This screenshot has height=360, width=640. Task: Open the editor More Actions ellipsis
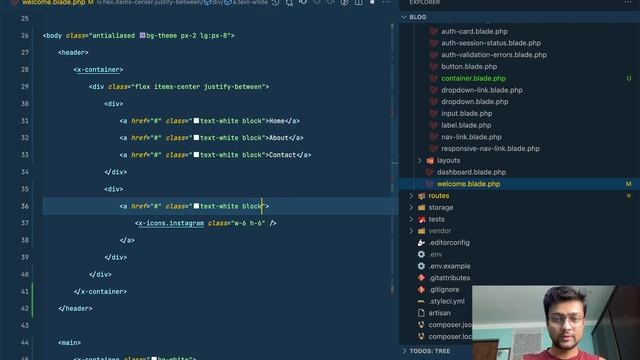(x=386, y=2)
